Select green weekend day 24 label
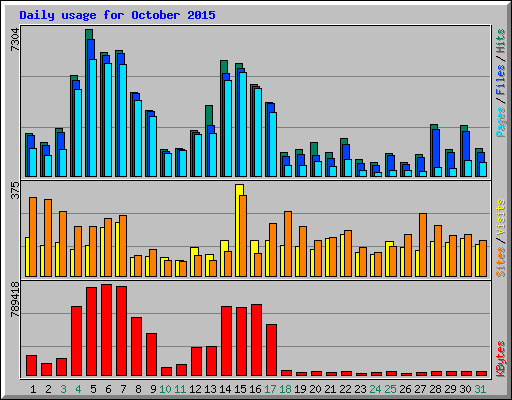The width and height of the screenshot is (512, 400). click(375, 389)
